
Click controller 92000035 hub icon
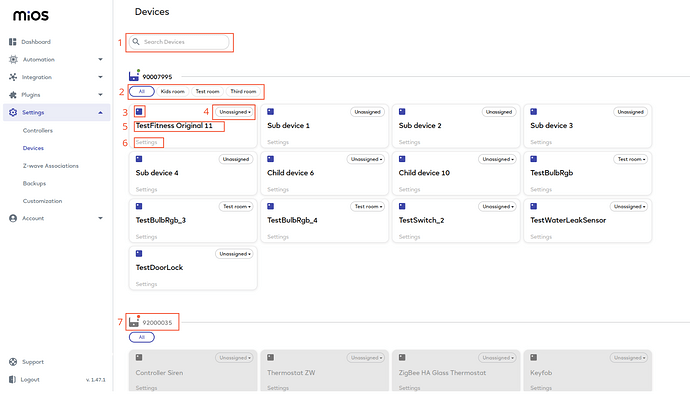pos(134,322)
